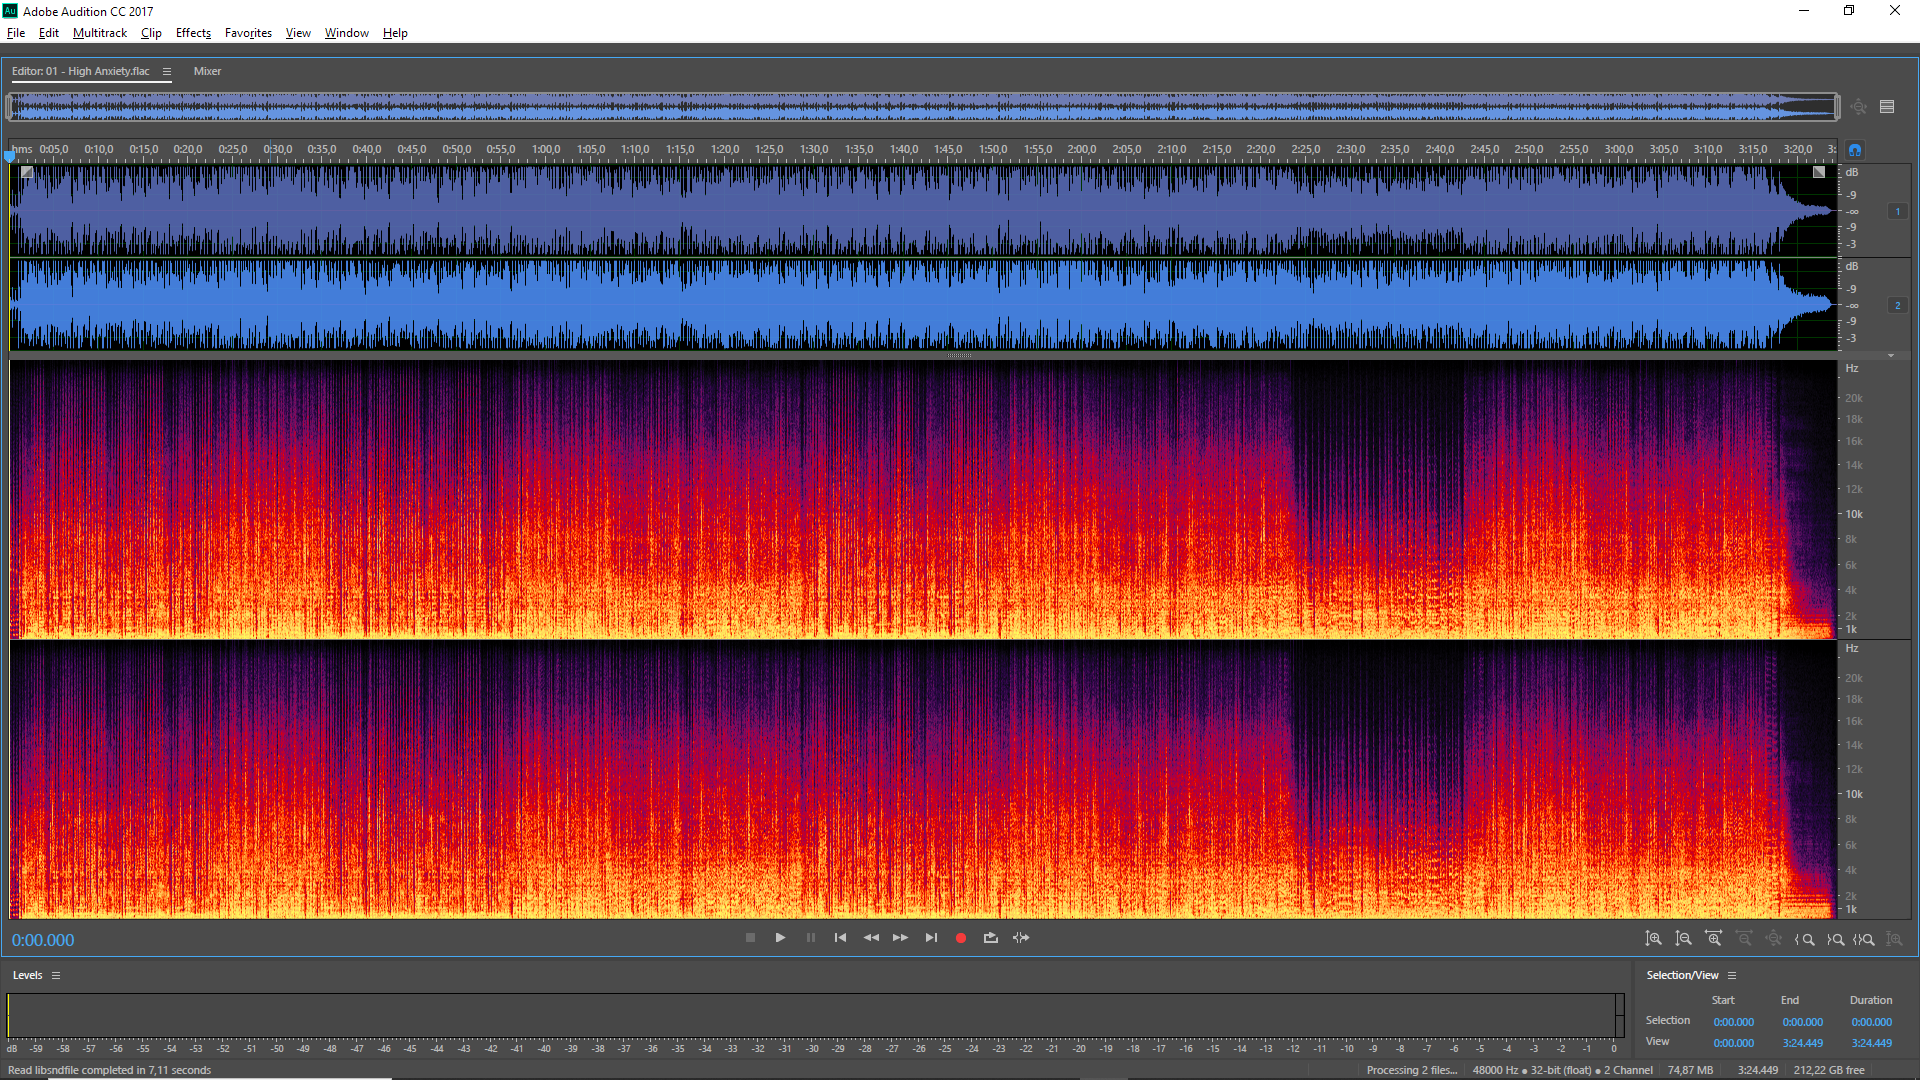
Task: Edit Selection Duration value
Action: coord(1871,1022)
